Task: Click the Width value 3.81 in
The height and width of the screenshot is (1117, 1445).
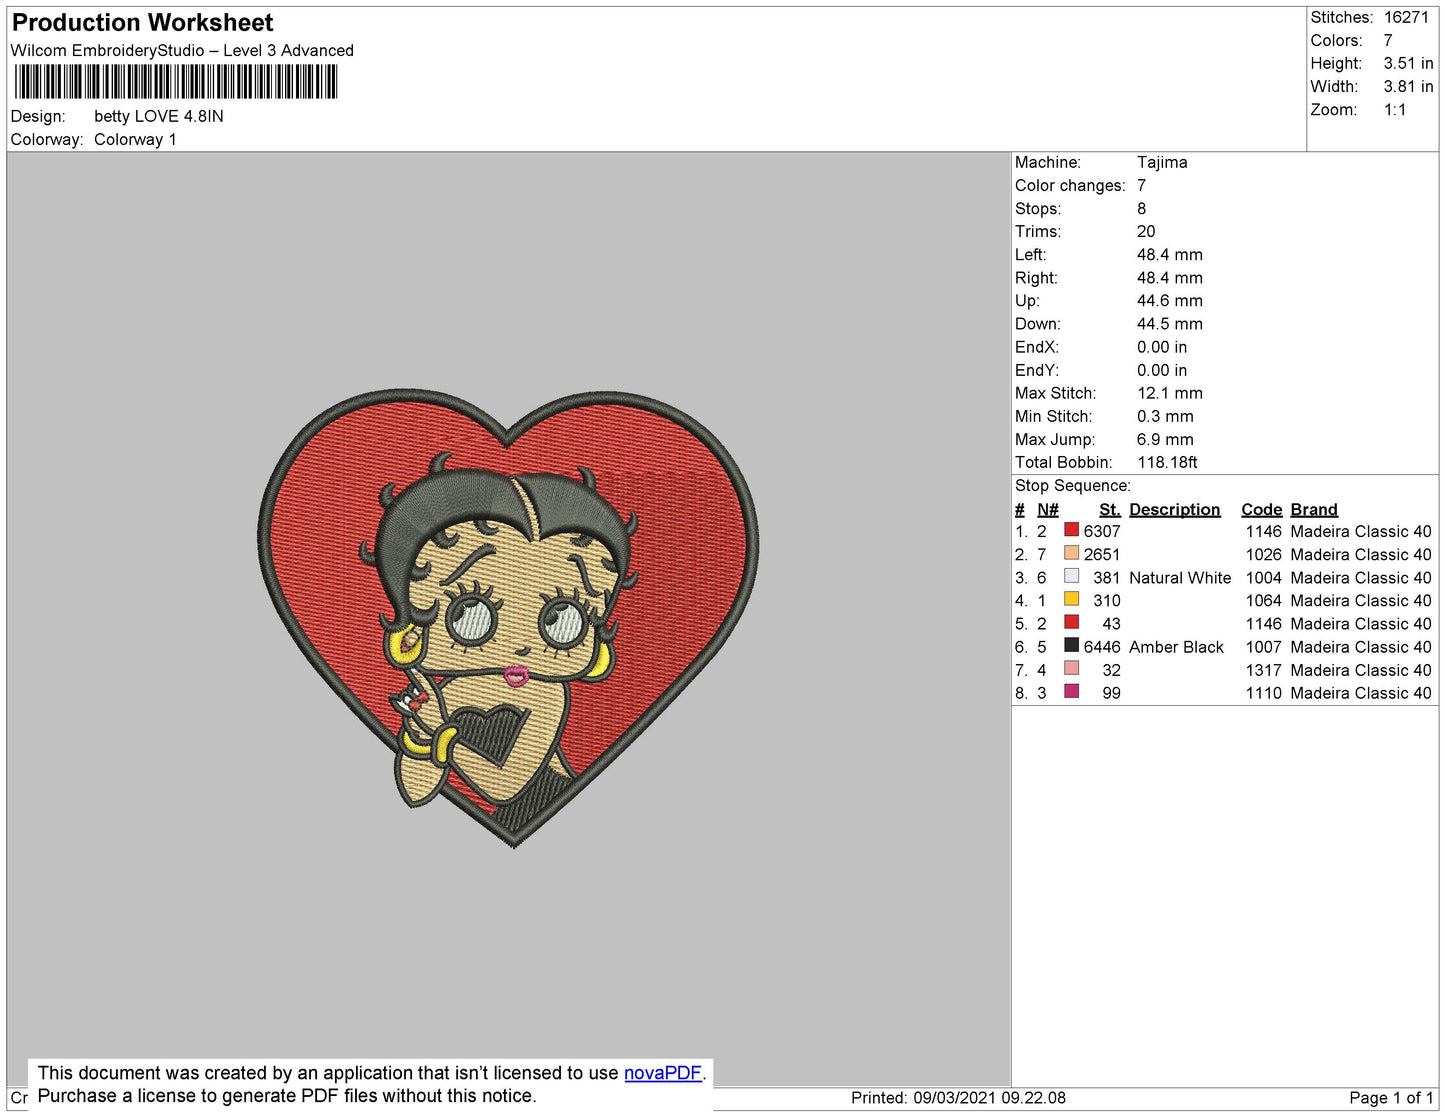Action: point(1409,86)
